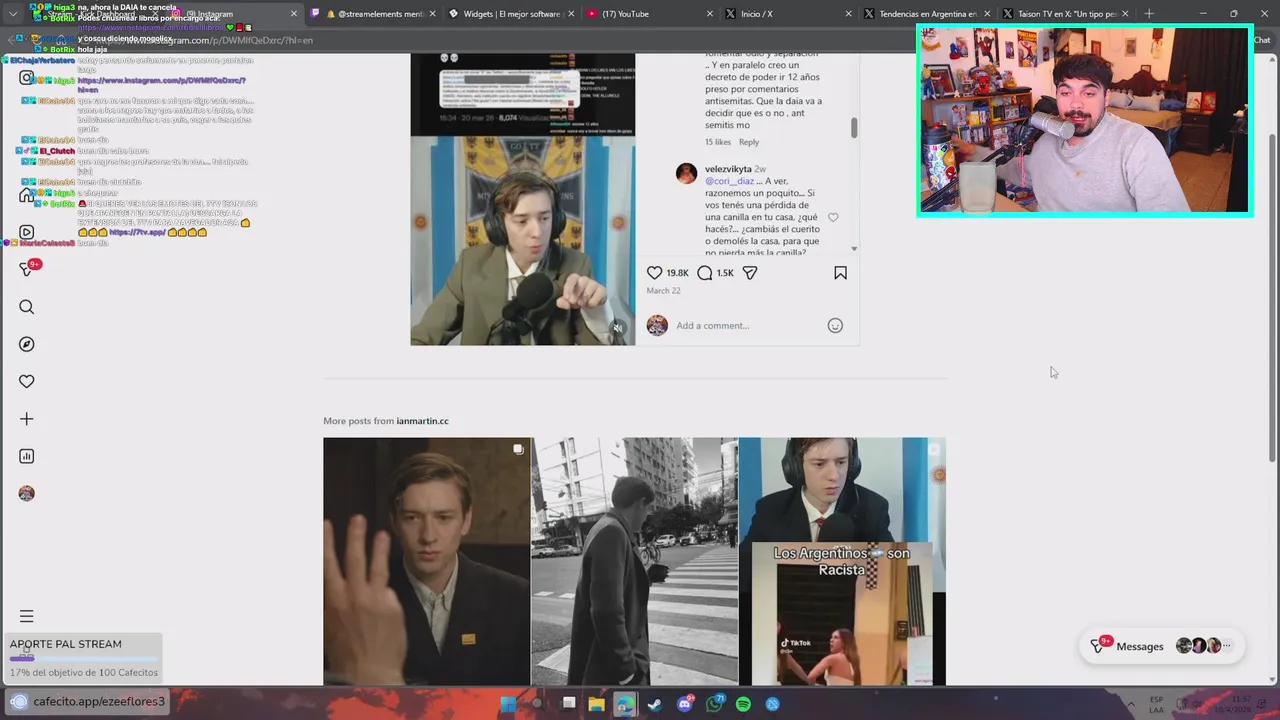Open Notifications heart in left sidebar
1280x720 pixels.
(x=27, y=381)
